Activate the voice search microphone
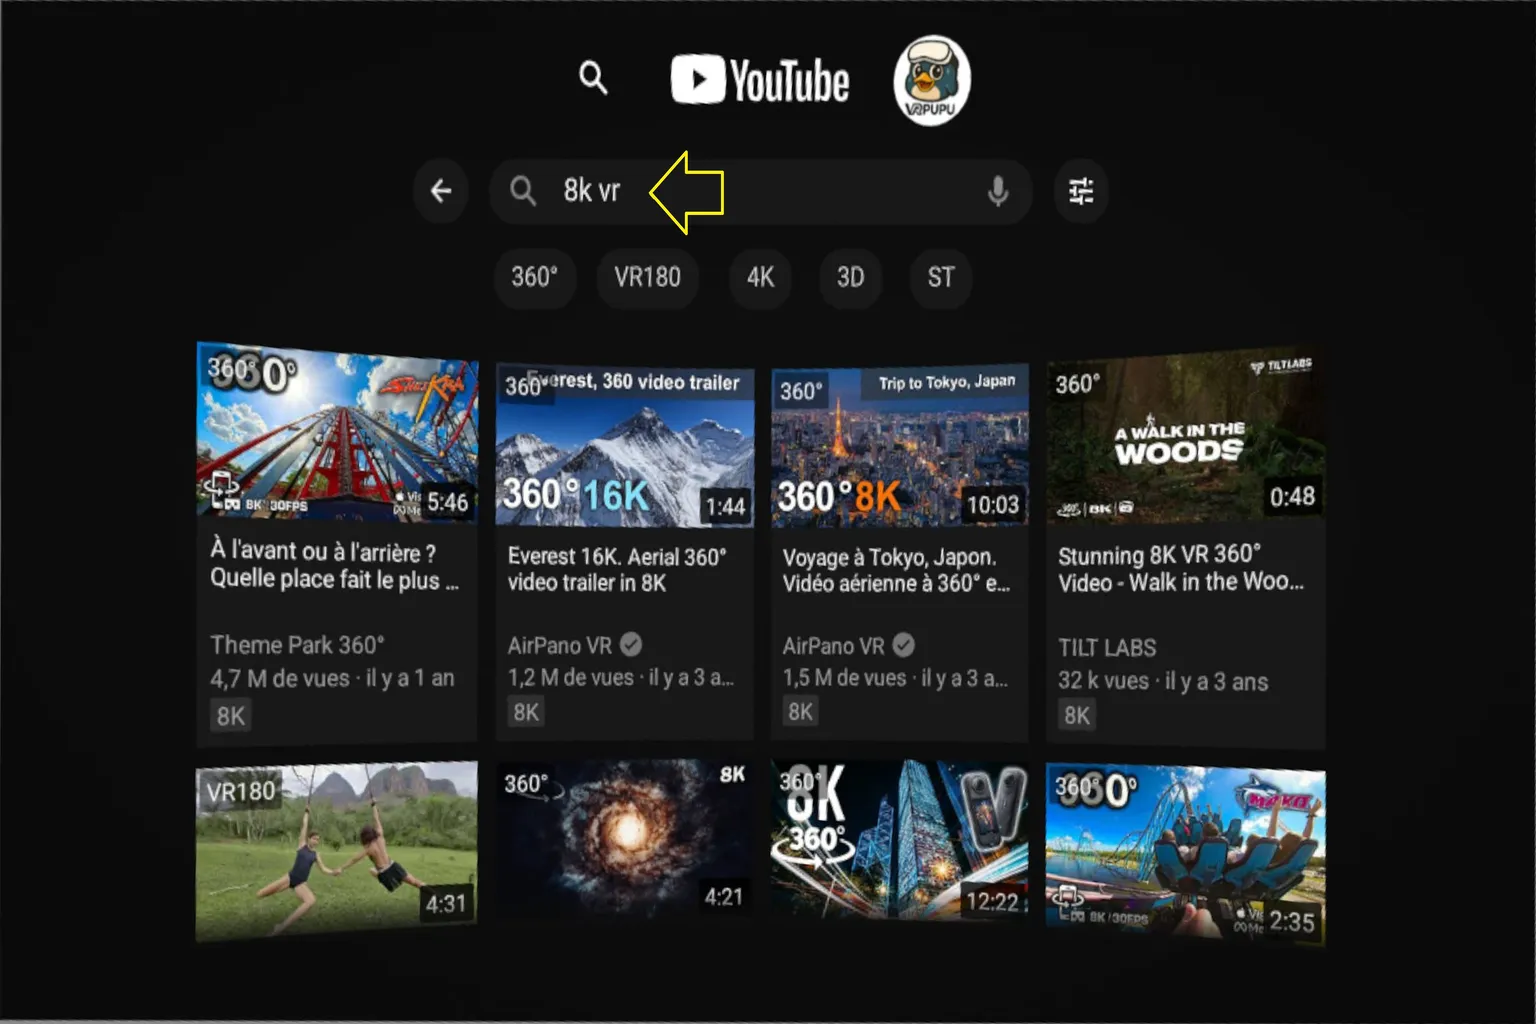This screenshot has height=1024, width=1536. coord(997,190)
